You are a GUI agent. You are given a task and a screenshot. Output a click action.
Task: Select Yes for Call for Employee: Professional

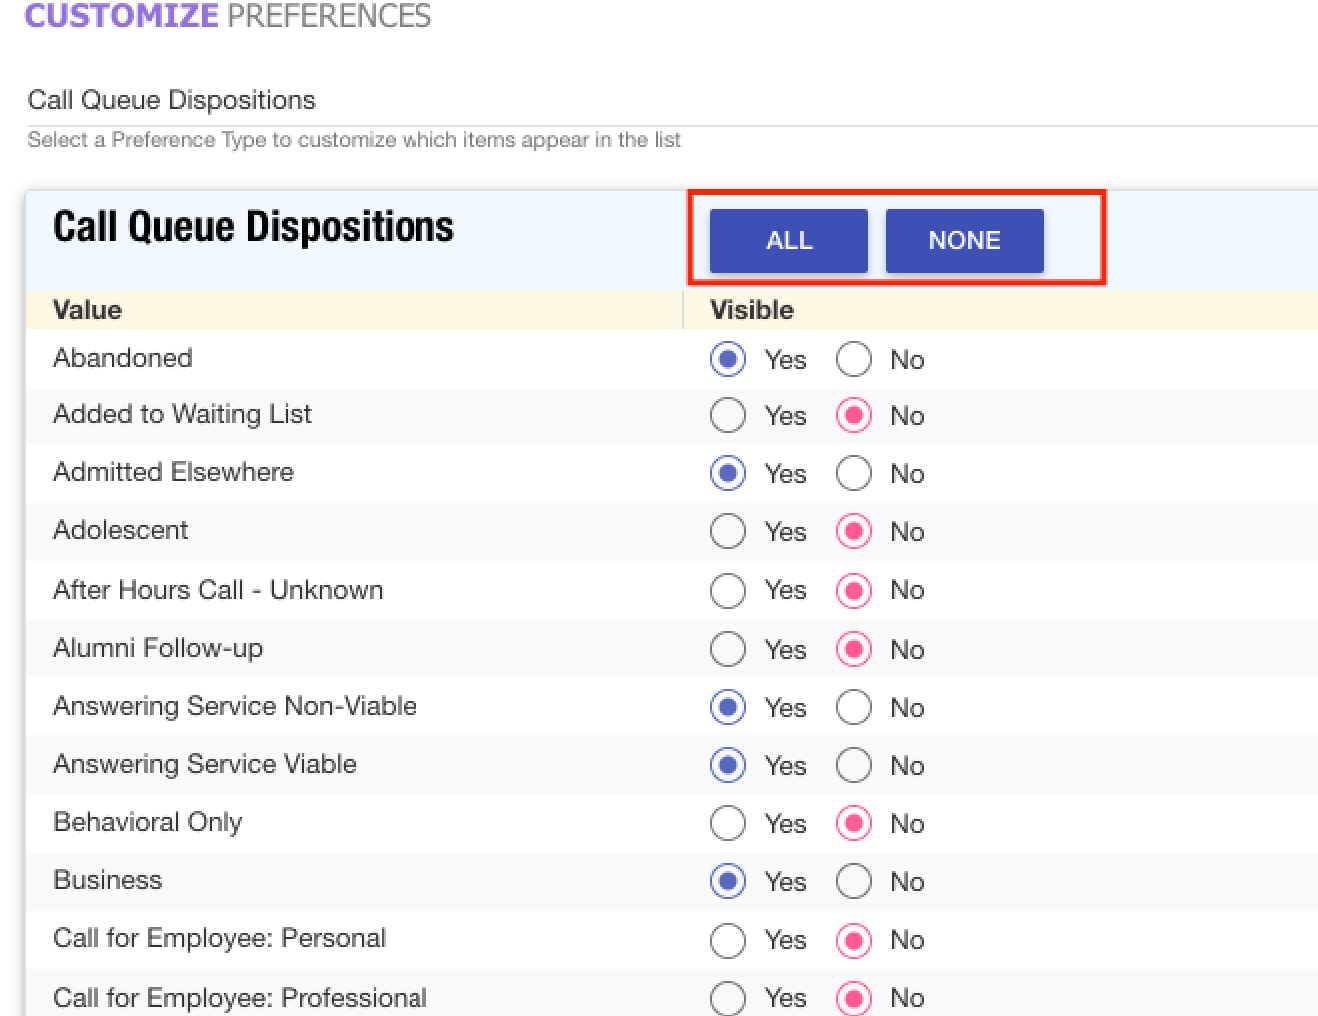(x=727, y=997)
